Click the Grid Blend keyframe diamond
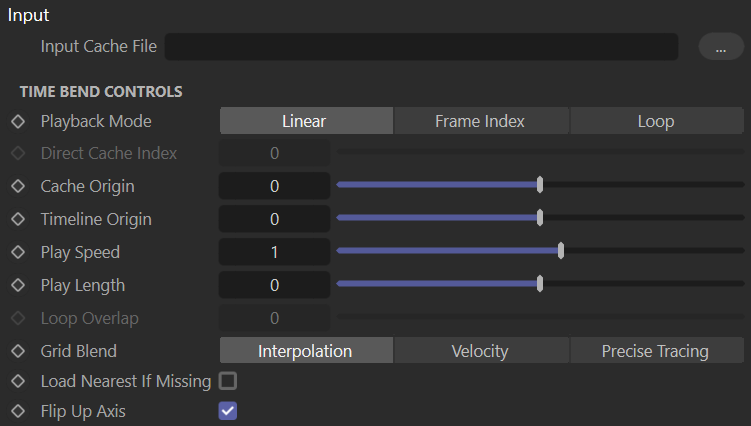The width and height of the screenshot is (751, 426). pyautogui.click(x=18, y=351)
